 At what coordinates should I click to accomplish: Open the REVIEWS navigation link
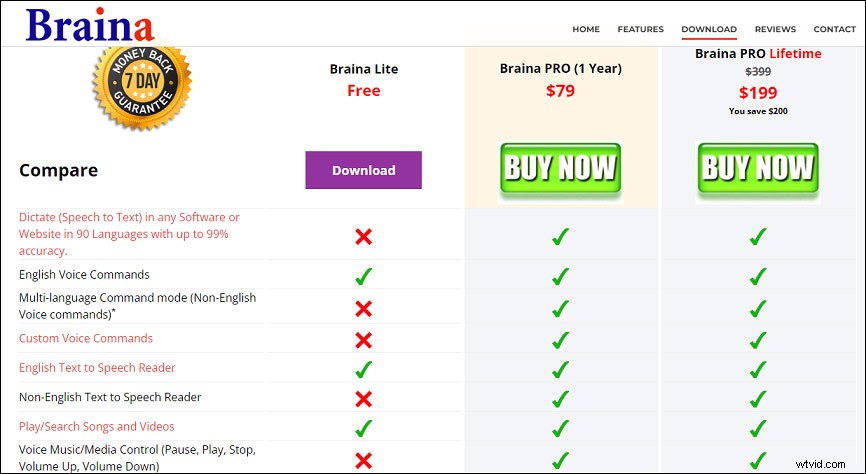point(775,29)
